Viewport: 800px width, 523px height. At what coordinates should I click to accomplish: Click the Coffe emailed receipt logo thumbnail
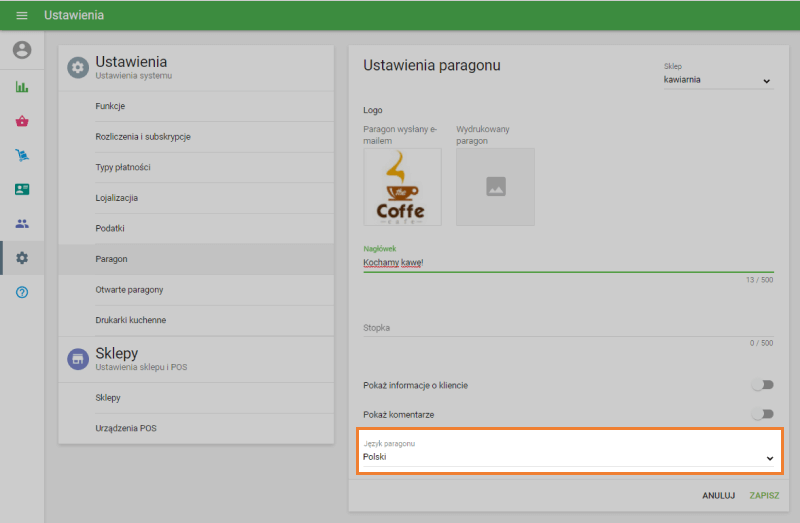401,187
